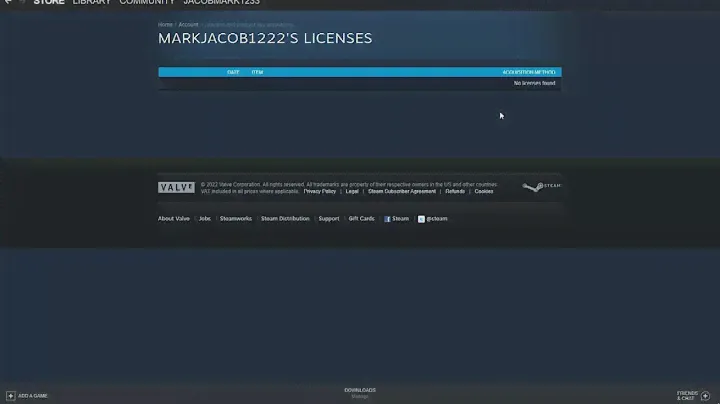Open Steam's Facebook page icon link

pos(387,218)
